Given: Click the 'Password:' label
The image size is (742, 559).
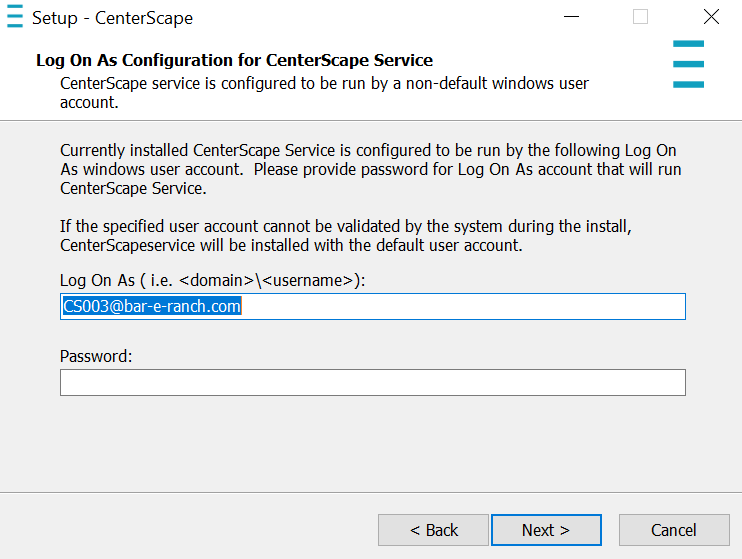Looking at the screenshot, I should 96,356.
